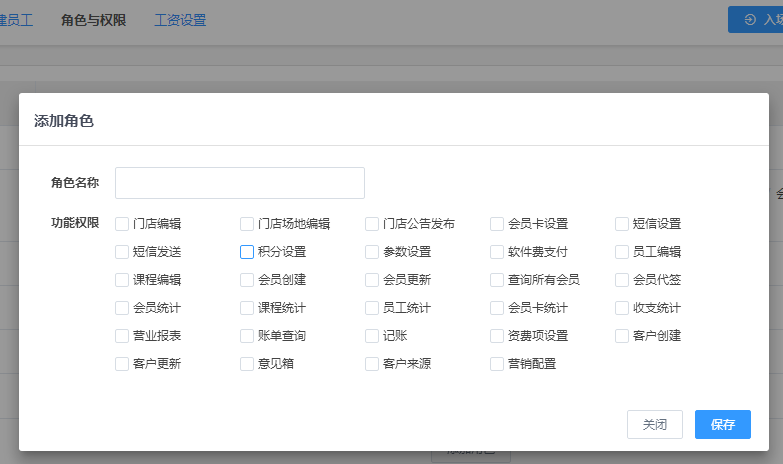This screenshot has height=464, width=783.
Task: Check the 营业报表 permission box
Action: pyautogui.click(x=122, y=336)
